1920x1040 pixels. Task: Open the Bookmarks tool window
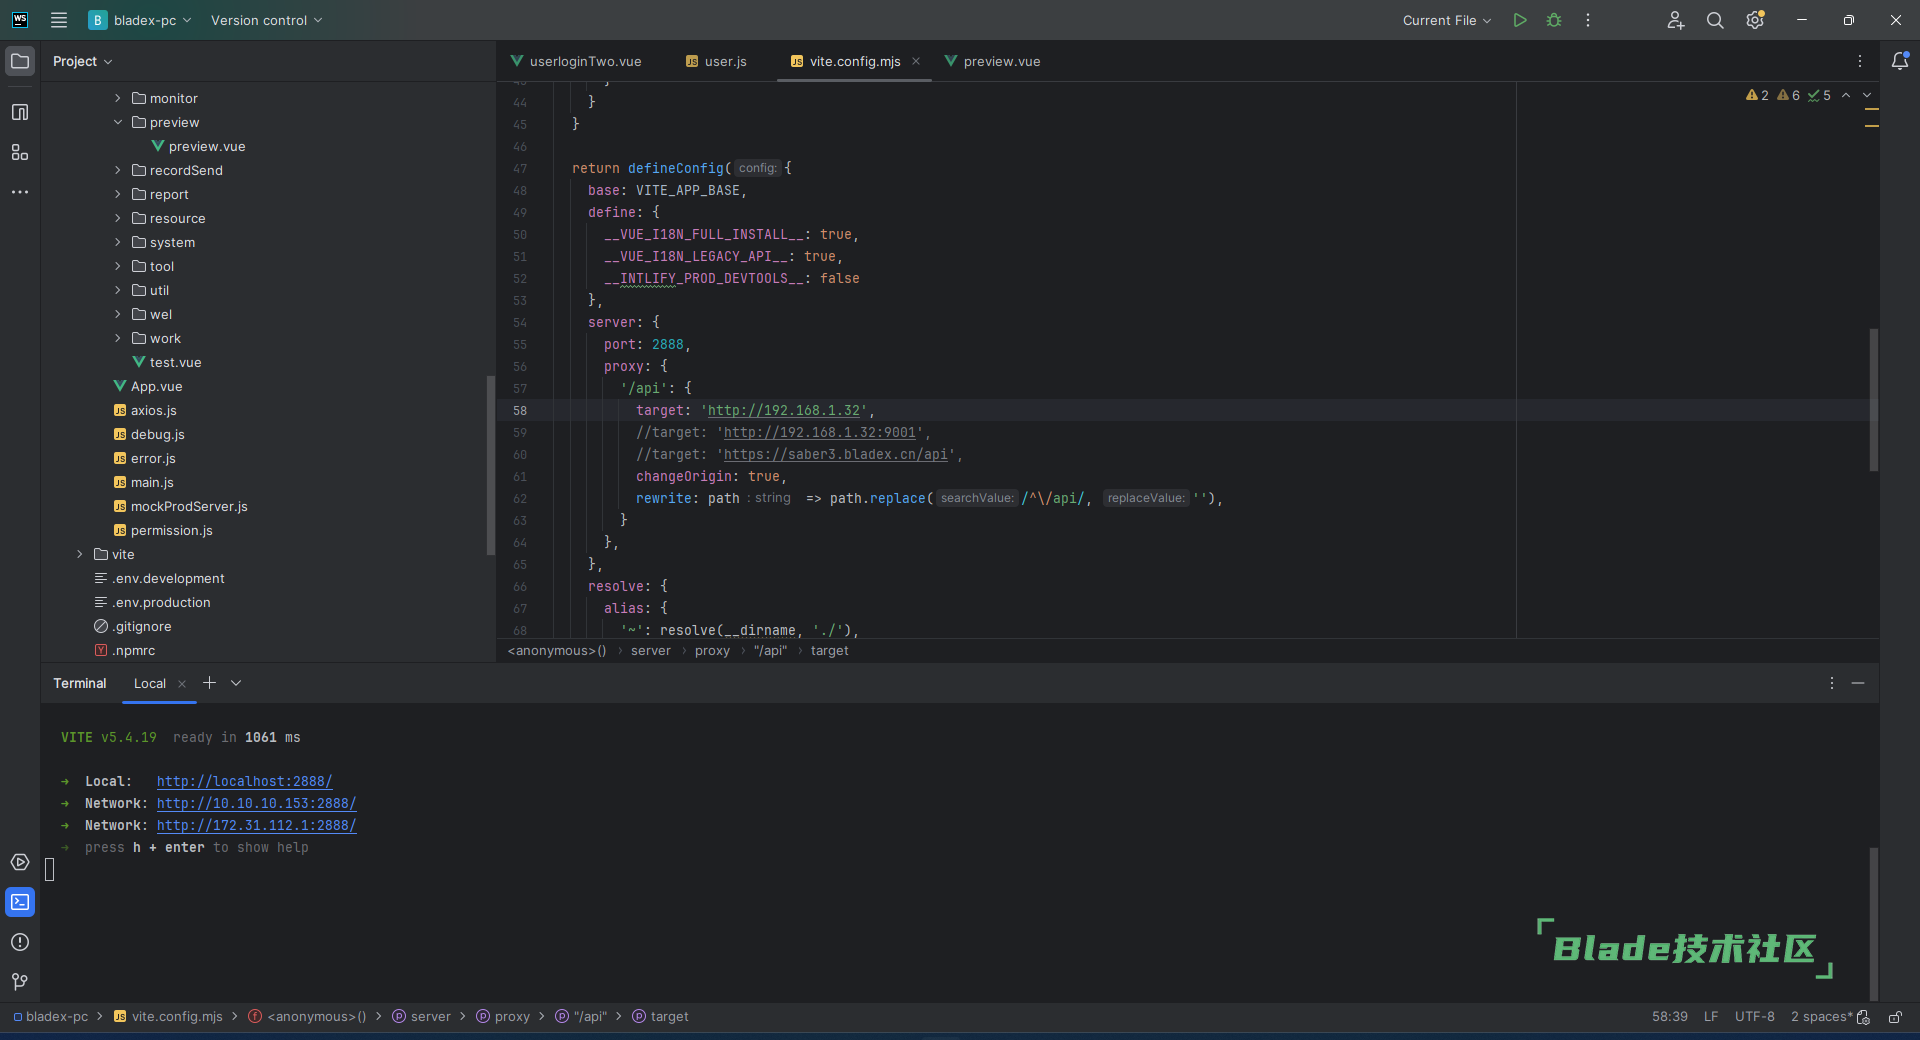20,112
